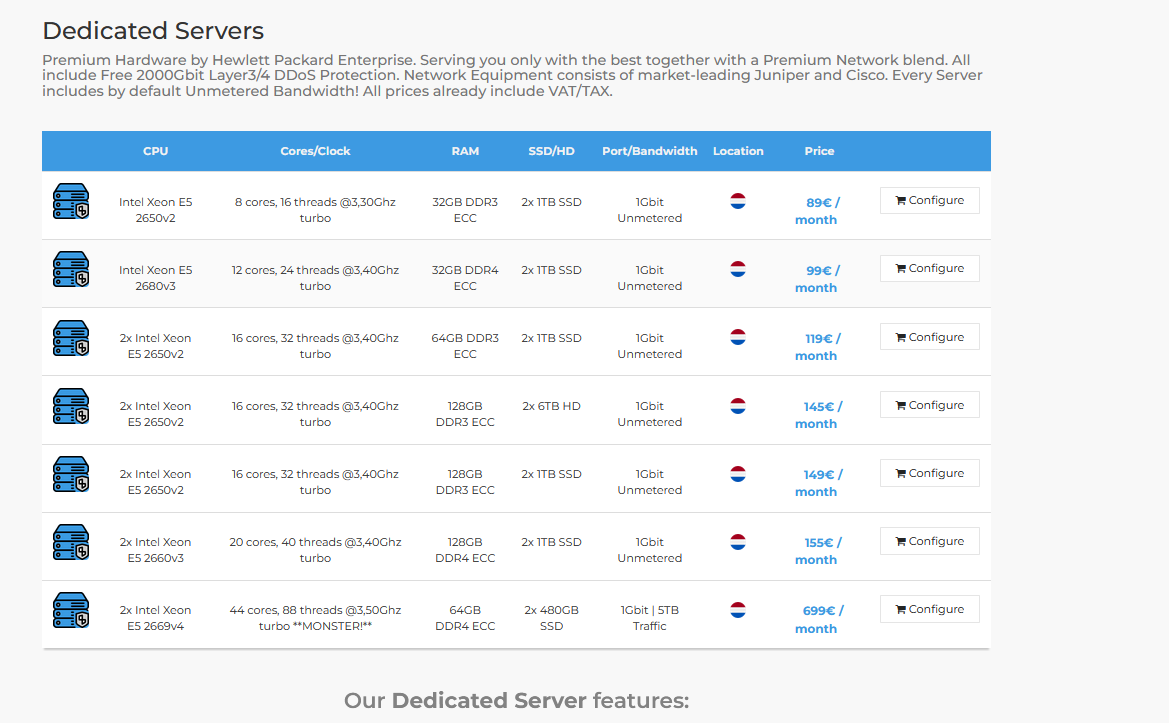Select the '99€ / month' price
This screenshot has width=1169, height=723.
pos(817,279)
